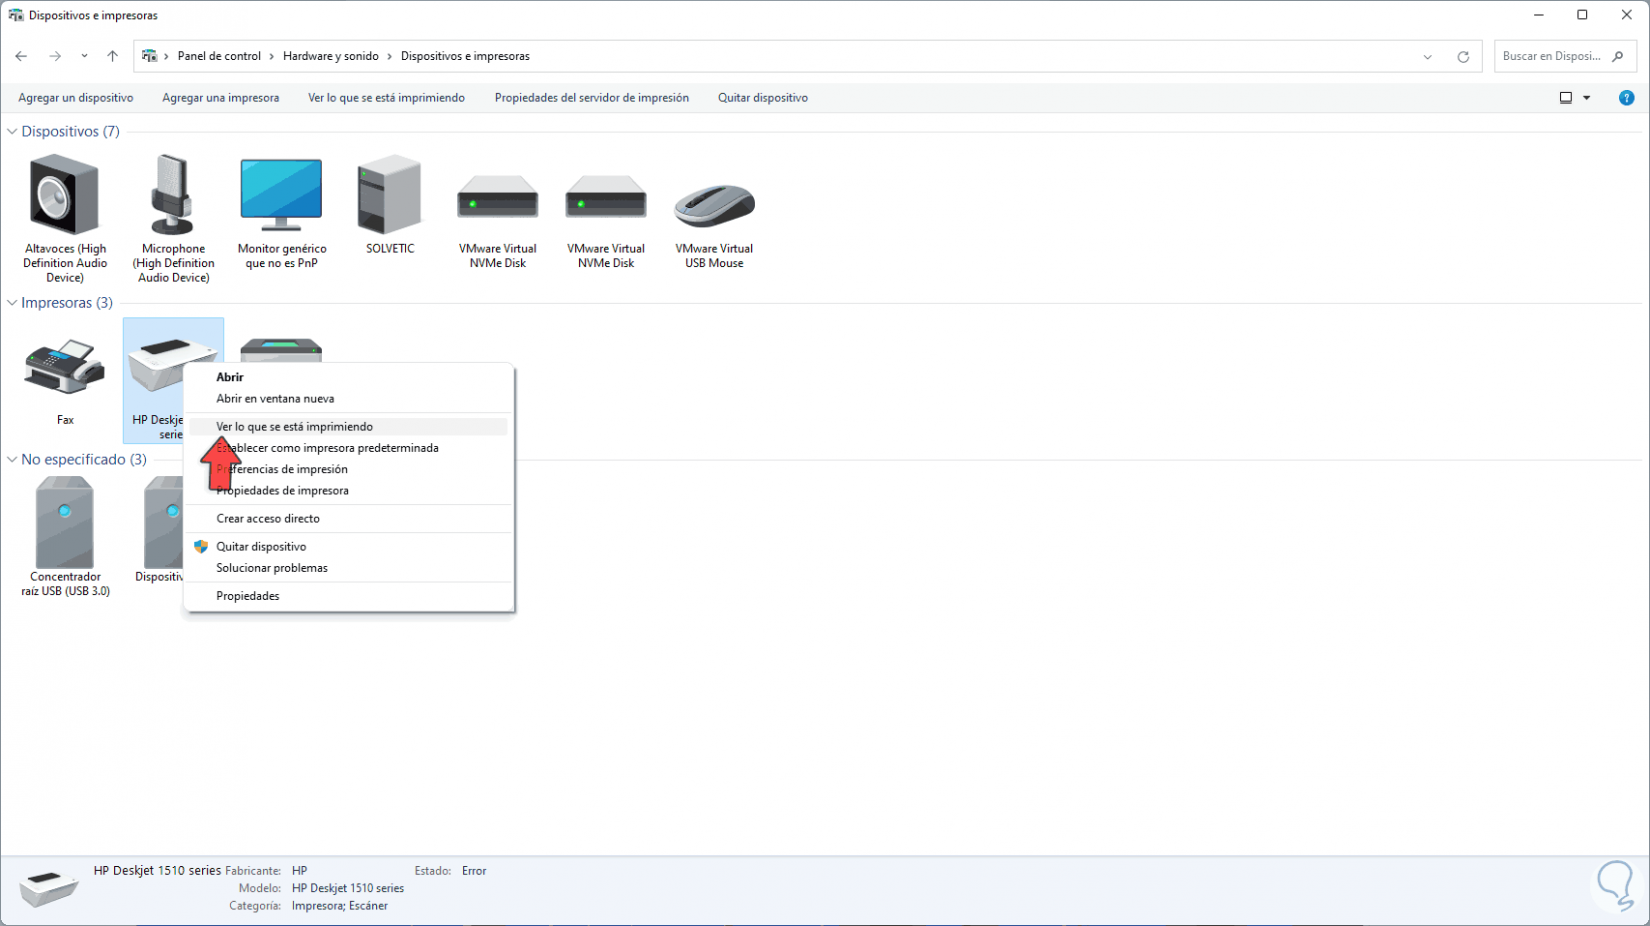1650x926 pixels.
Task: Collapse the No especificado (3) group
Action: click(12, 460)
